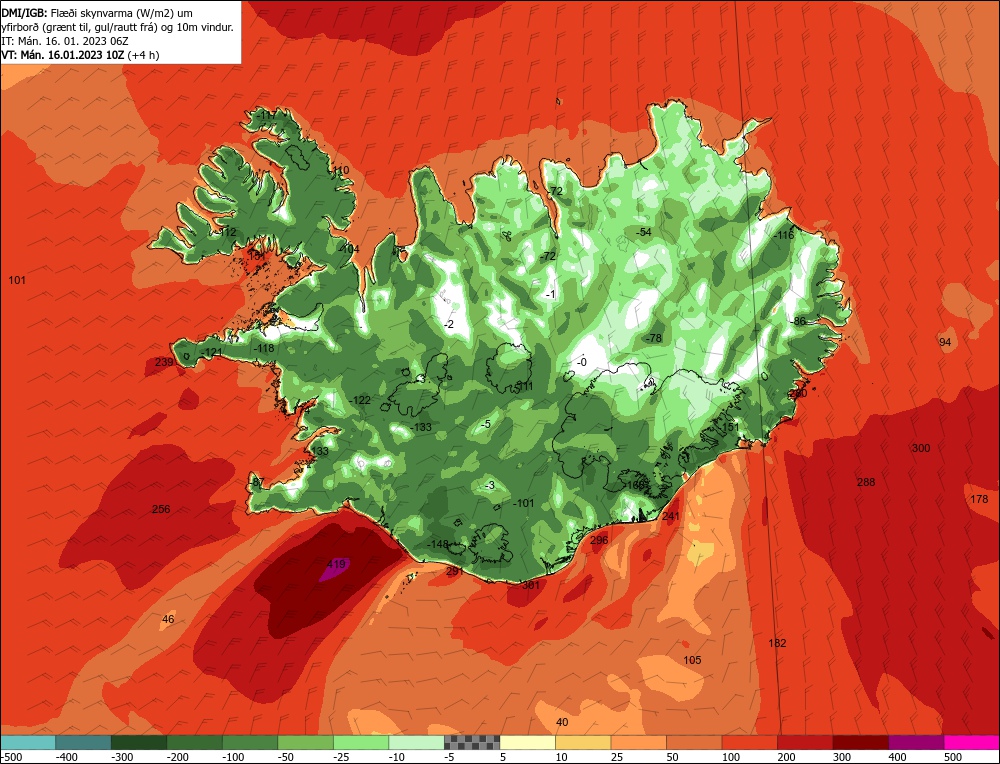The height and width of the screenshot is (764, 1000).
Task: Select the legend label -400
Action: click(x=66, y=757)
